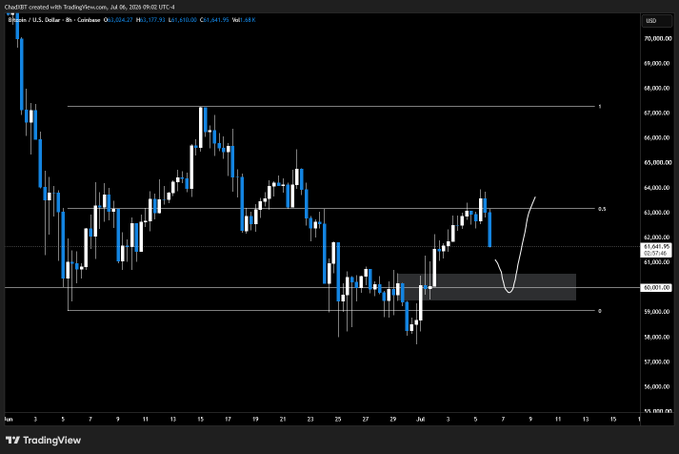Viewport: 679px width, 454px height.
Task: Click the 58,000.00 price axis label
Action: 658,337
